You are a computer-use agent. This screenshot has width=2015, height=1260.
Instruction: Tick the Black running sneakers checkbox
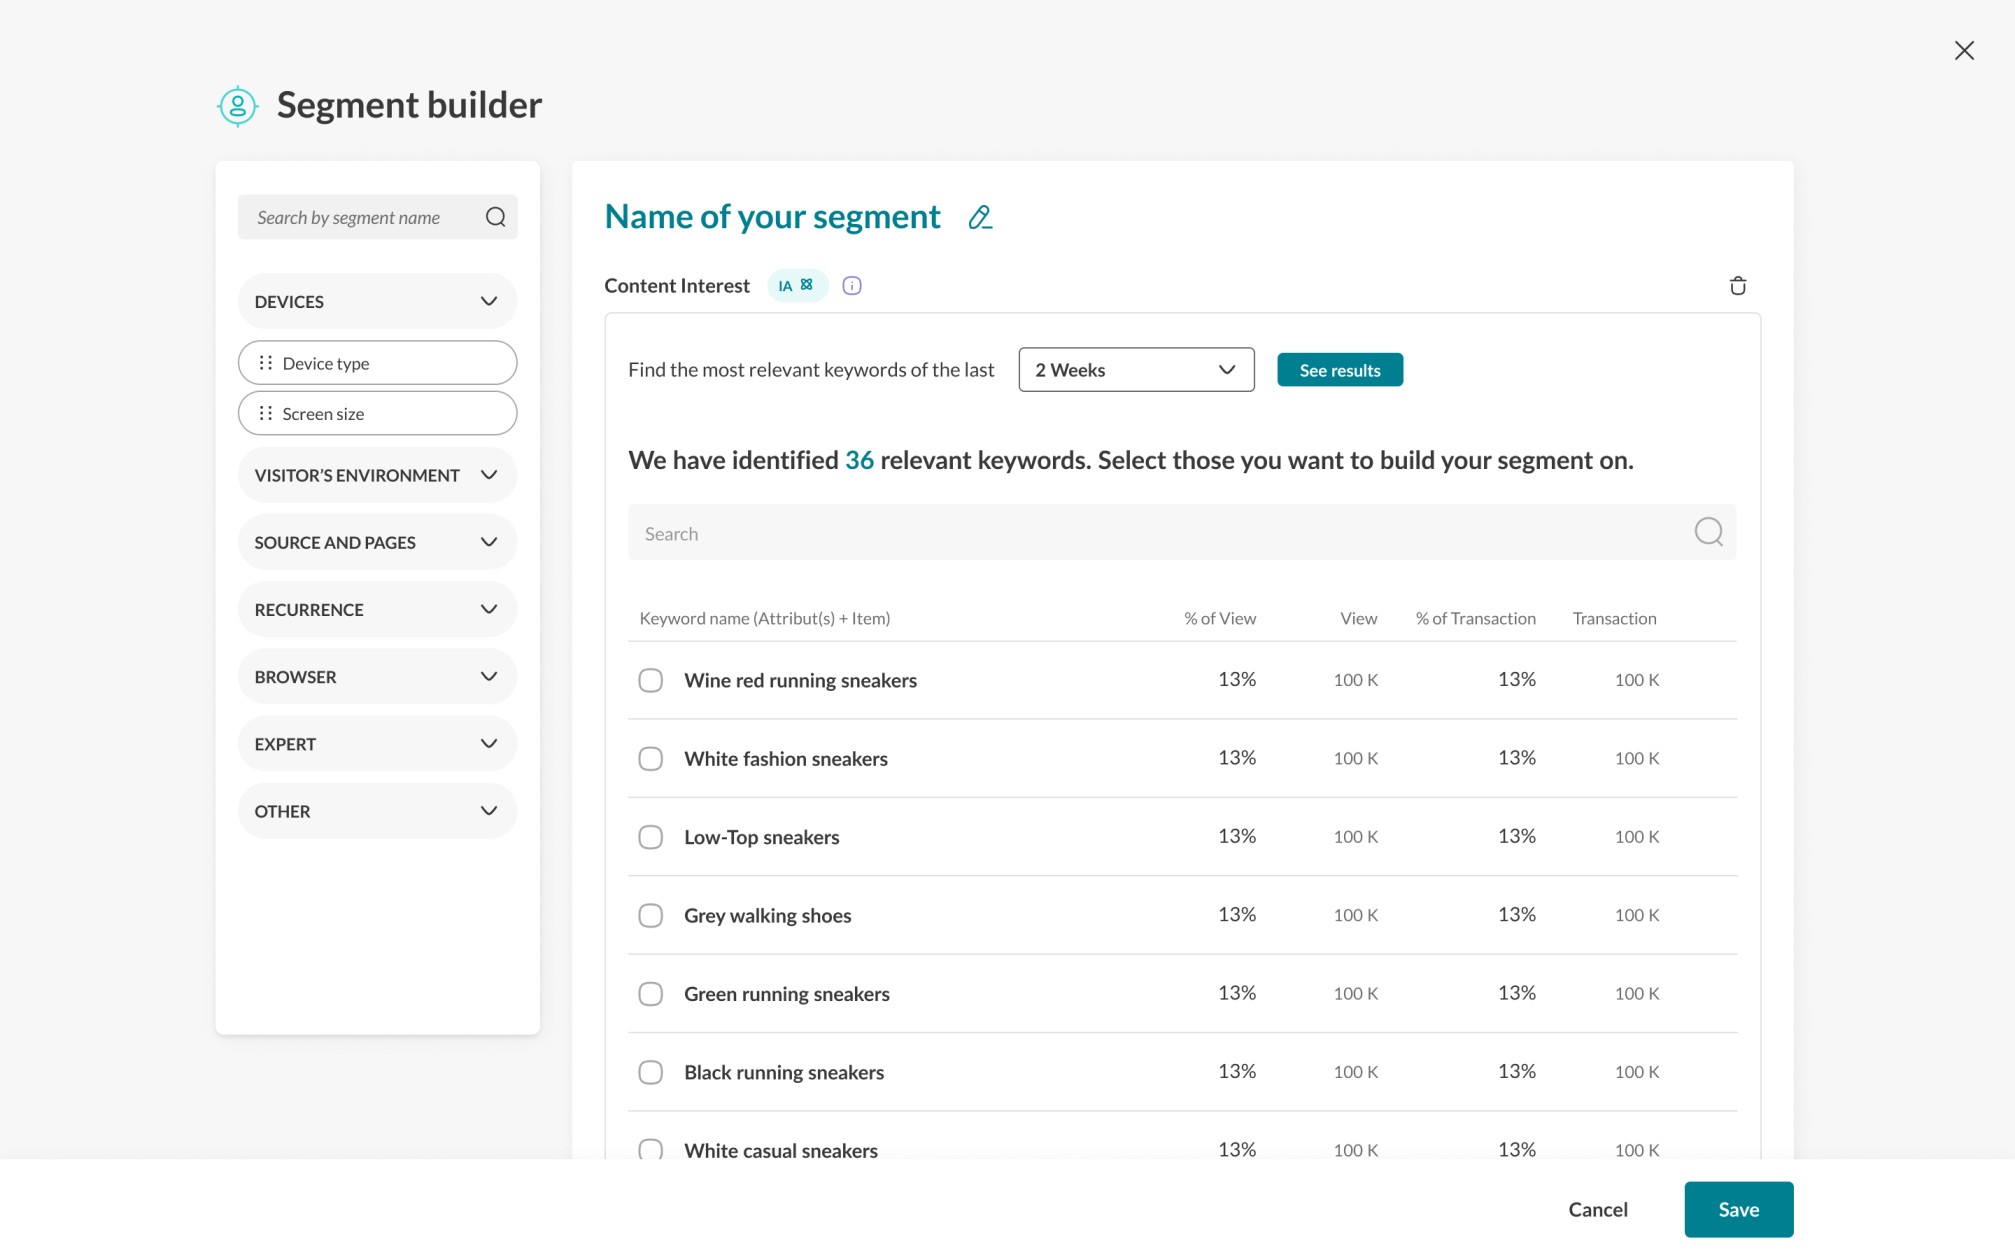[x=651, y=1072]
